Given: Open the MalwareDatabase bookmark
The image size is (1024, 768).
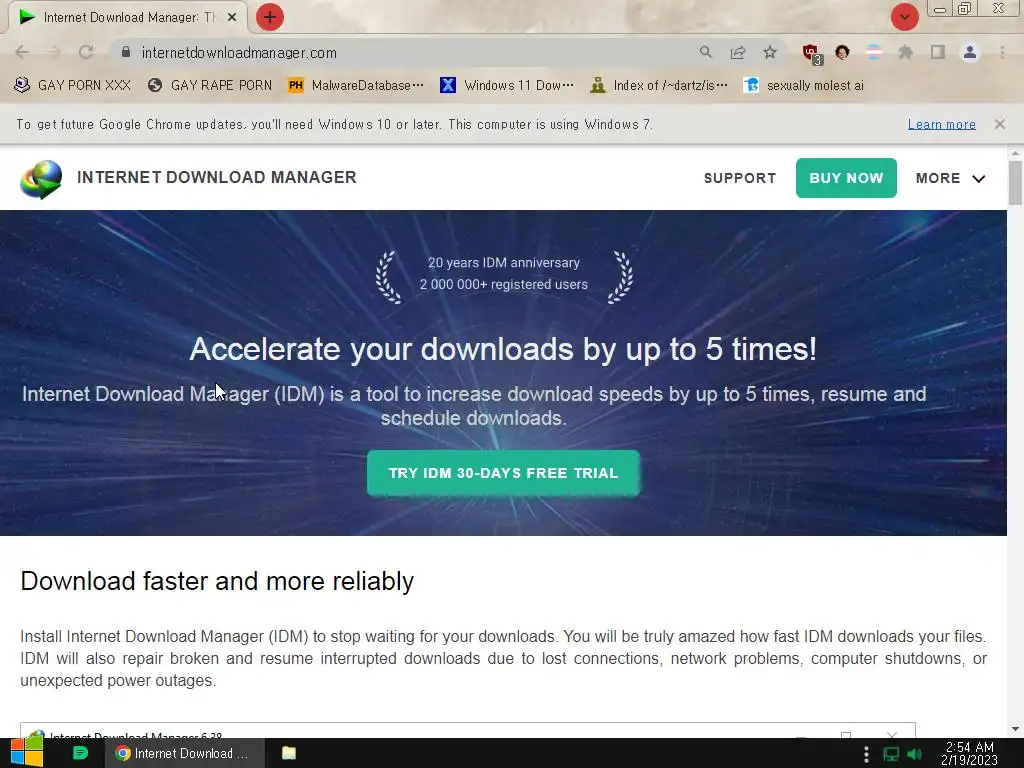Looking at the screenshot, I should click(356, 86).
